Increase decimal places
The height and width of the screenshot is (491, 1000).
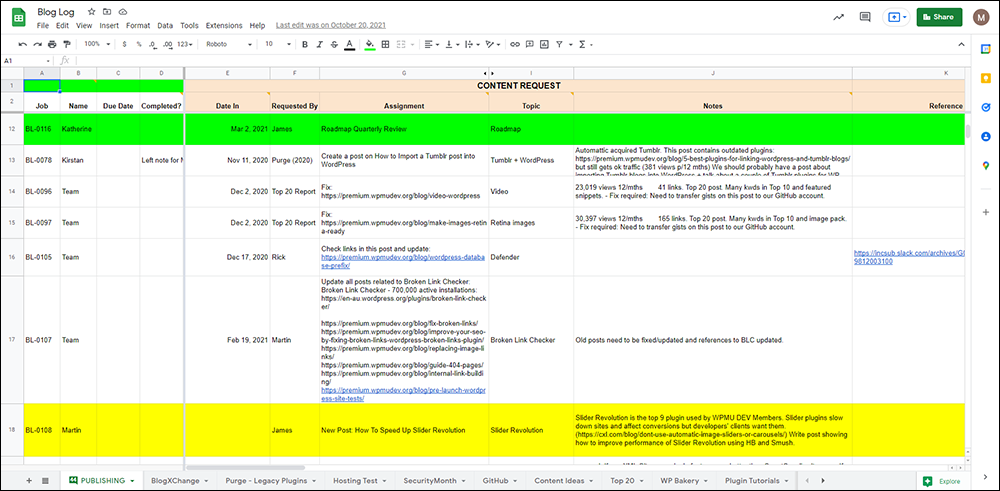pyautogui.click(x=168, y=45)
